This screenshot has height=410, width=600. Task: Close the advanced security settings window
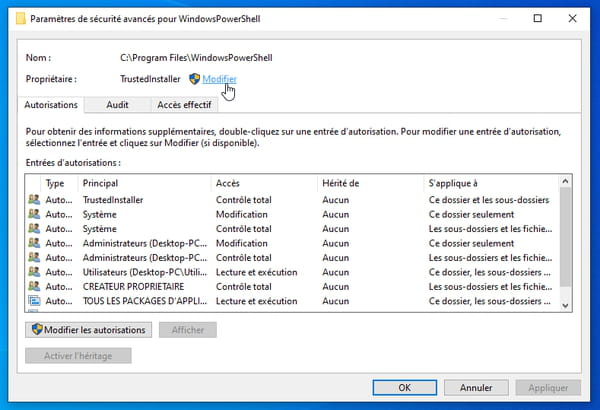572,18
